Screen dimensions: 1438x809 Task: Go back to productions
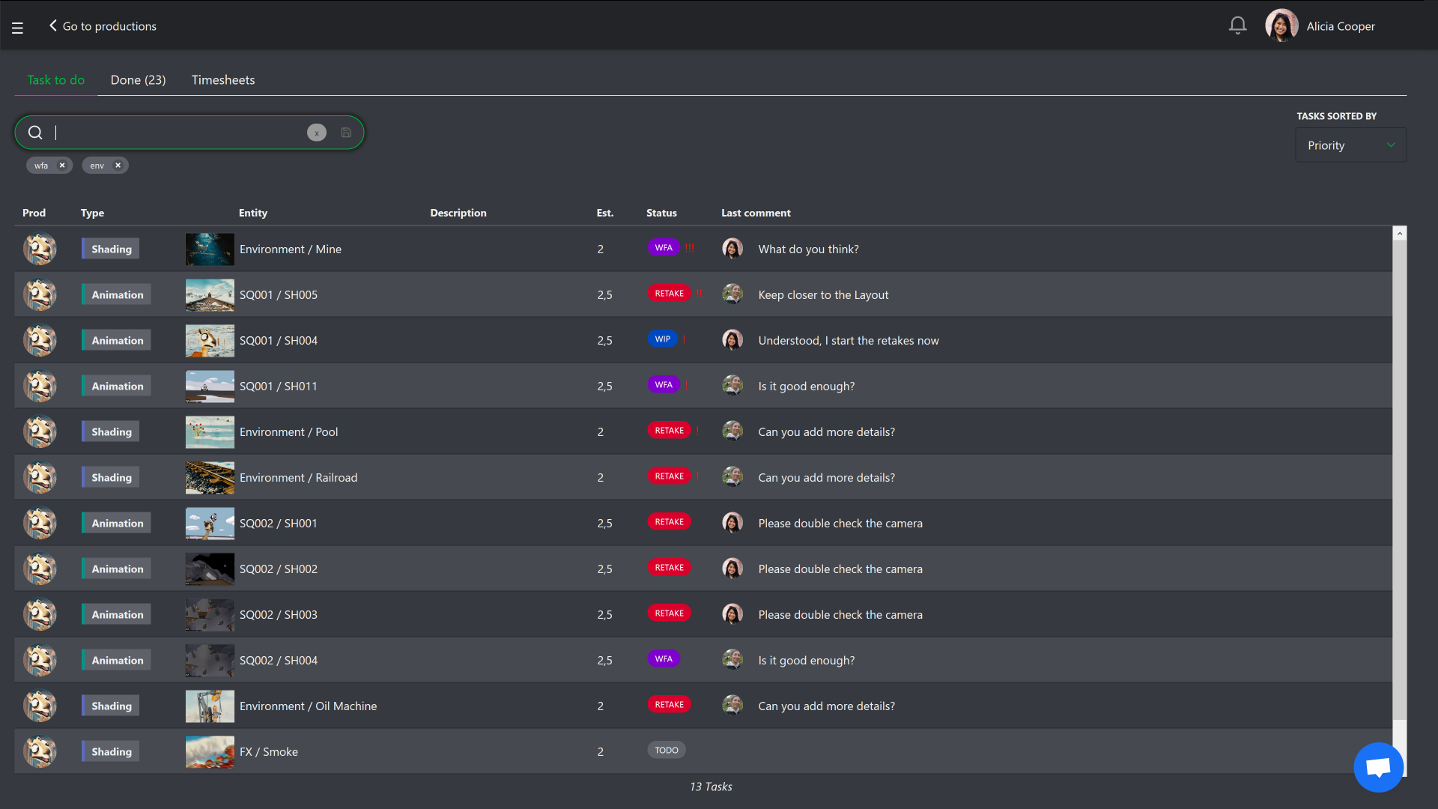pos(103,26)
